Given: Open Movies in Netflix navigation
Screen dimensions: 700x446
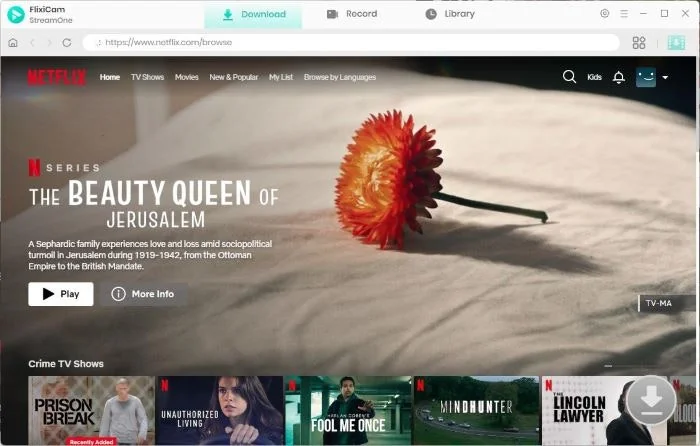Looking at the screenshot, I should 187,77.
